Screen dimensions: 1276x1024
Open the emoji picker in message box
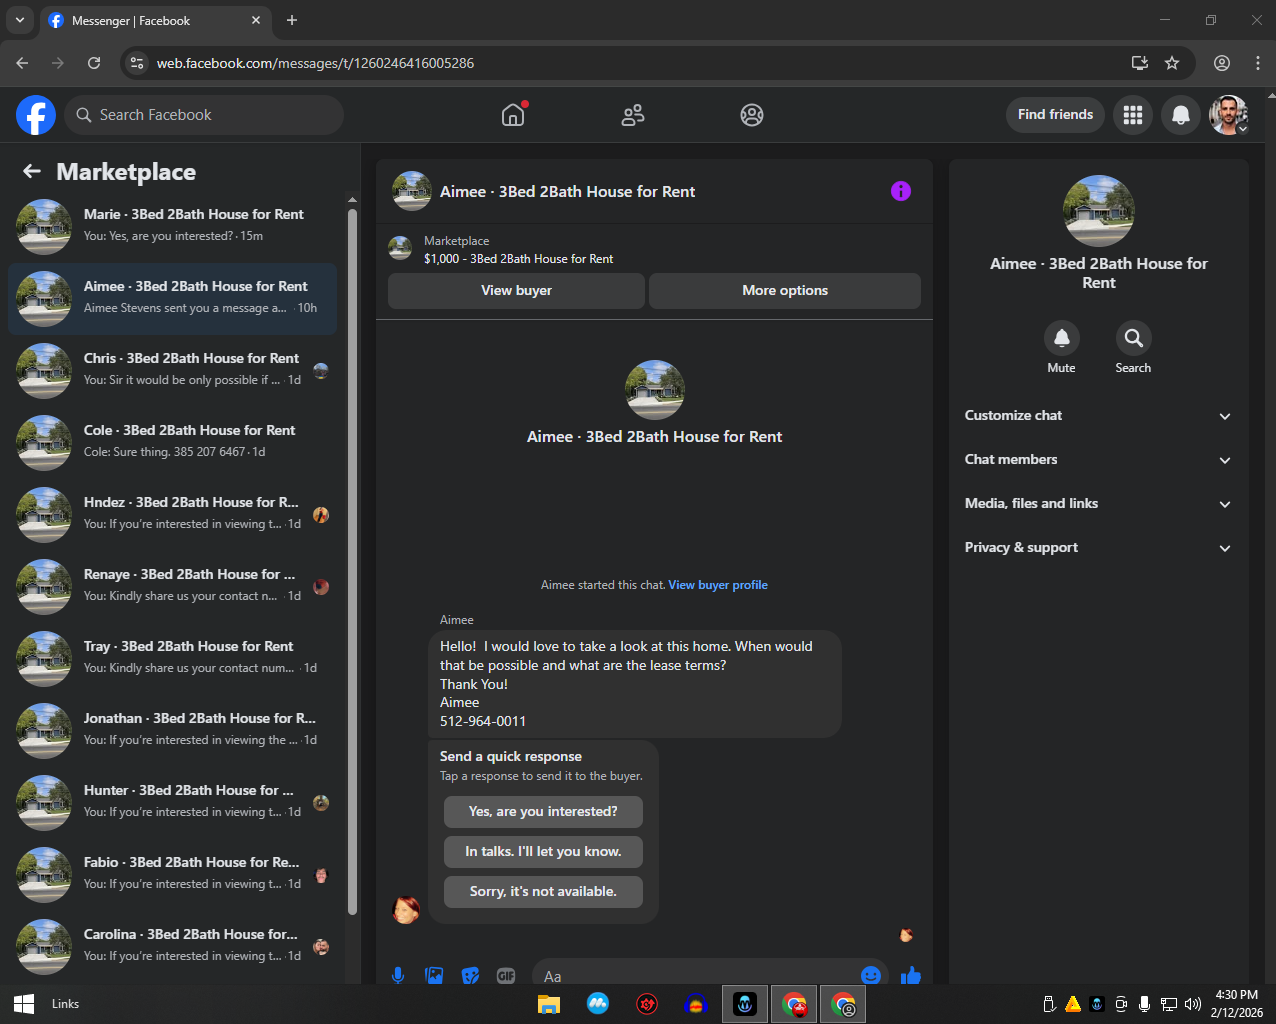point(871,975)
